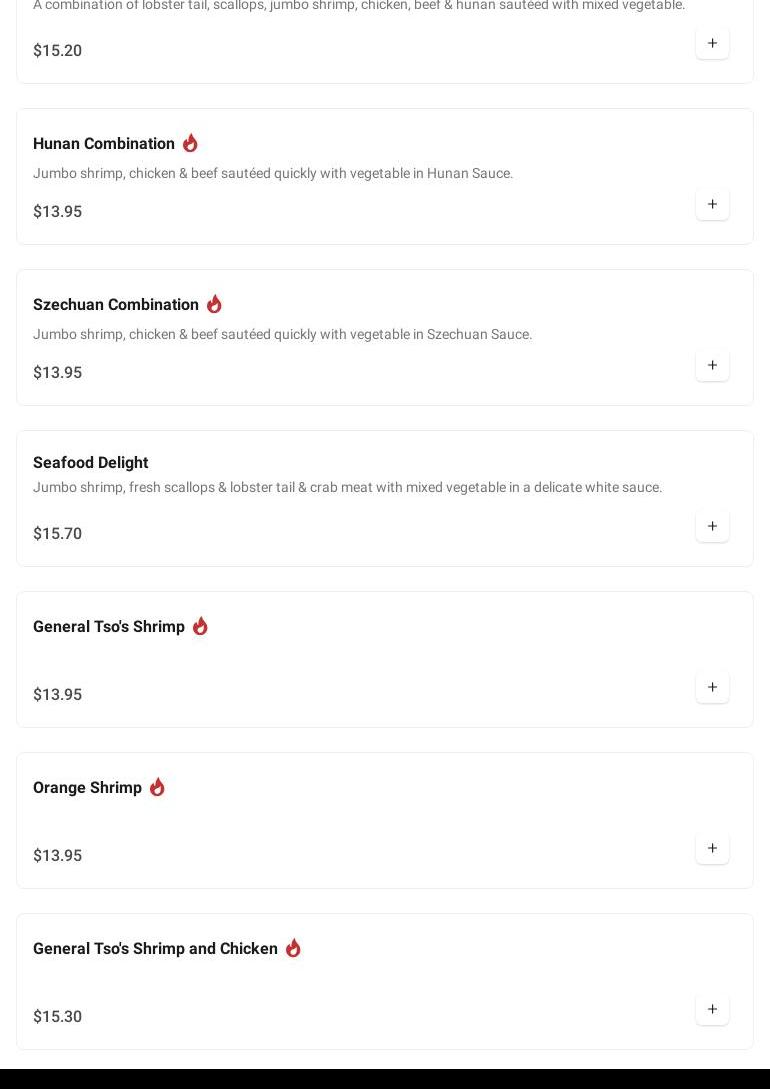
Task: Click the $15.30 price label
Action: [x=57, y=1017]
